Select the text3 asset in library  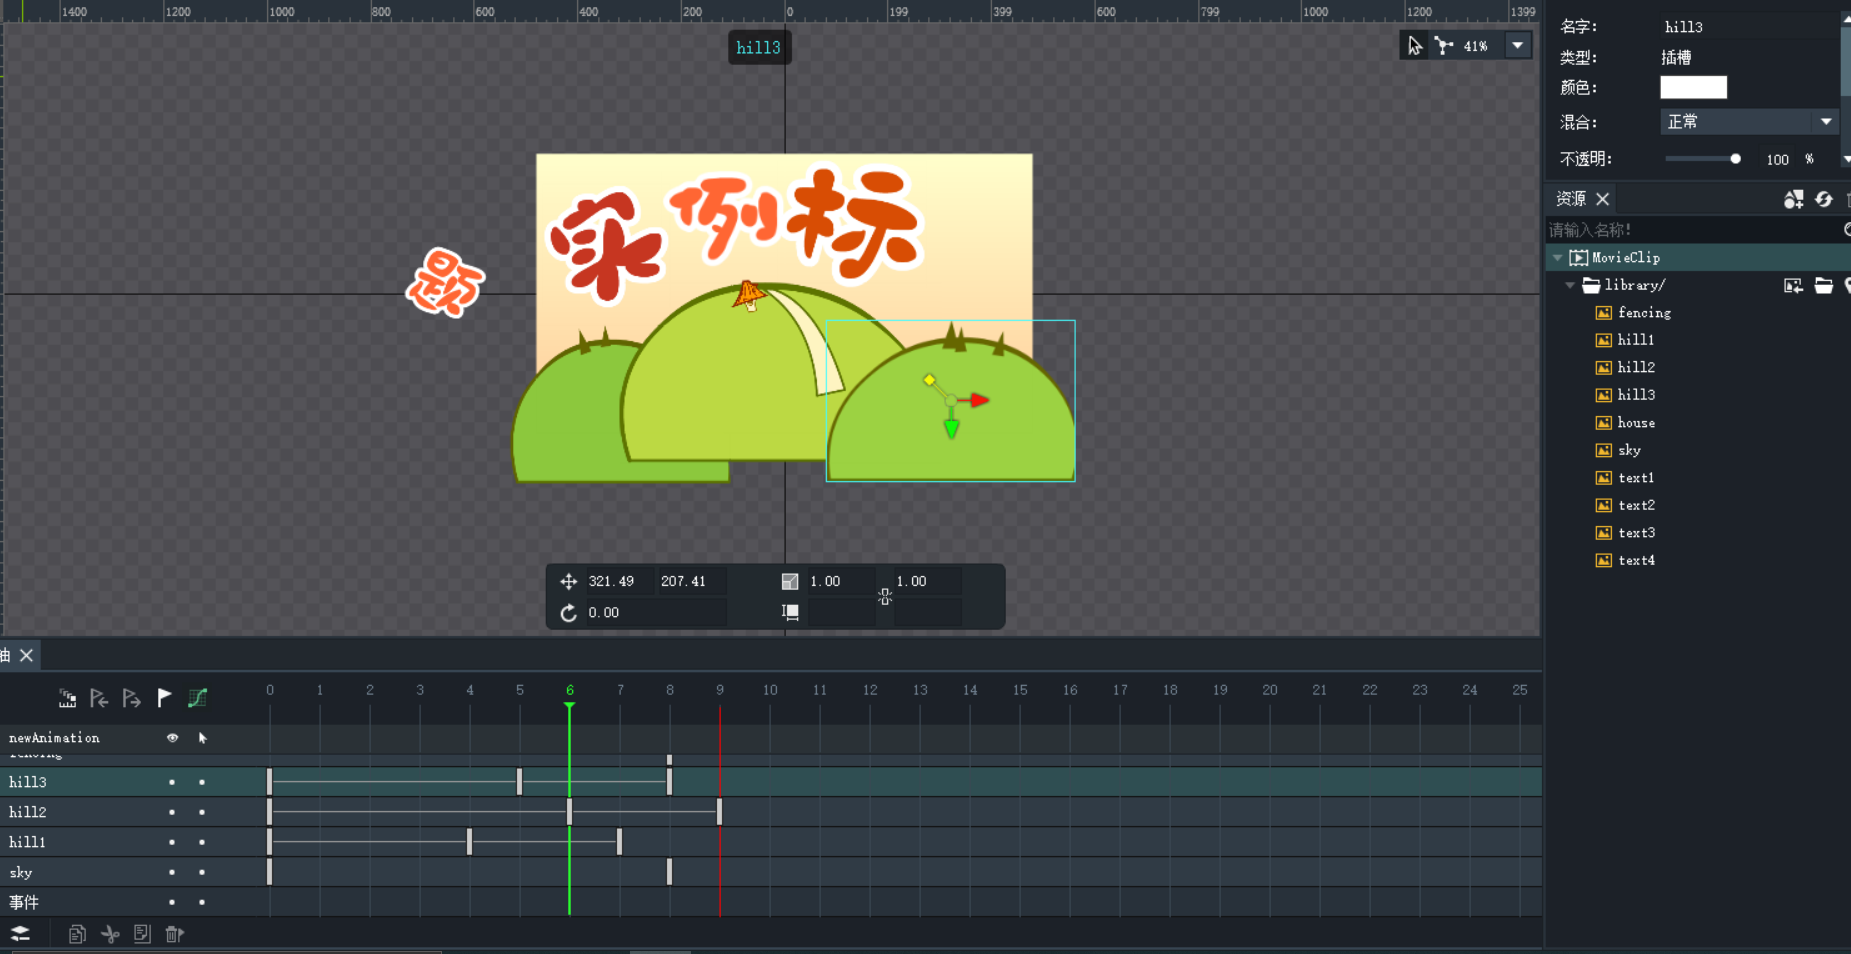1636,533
